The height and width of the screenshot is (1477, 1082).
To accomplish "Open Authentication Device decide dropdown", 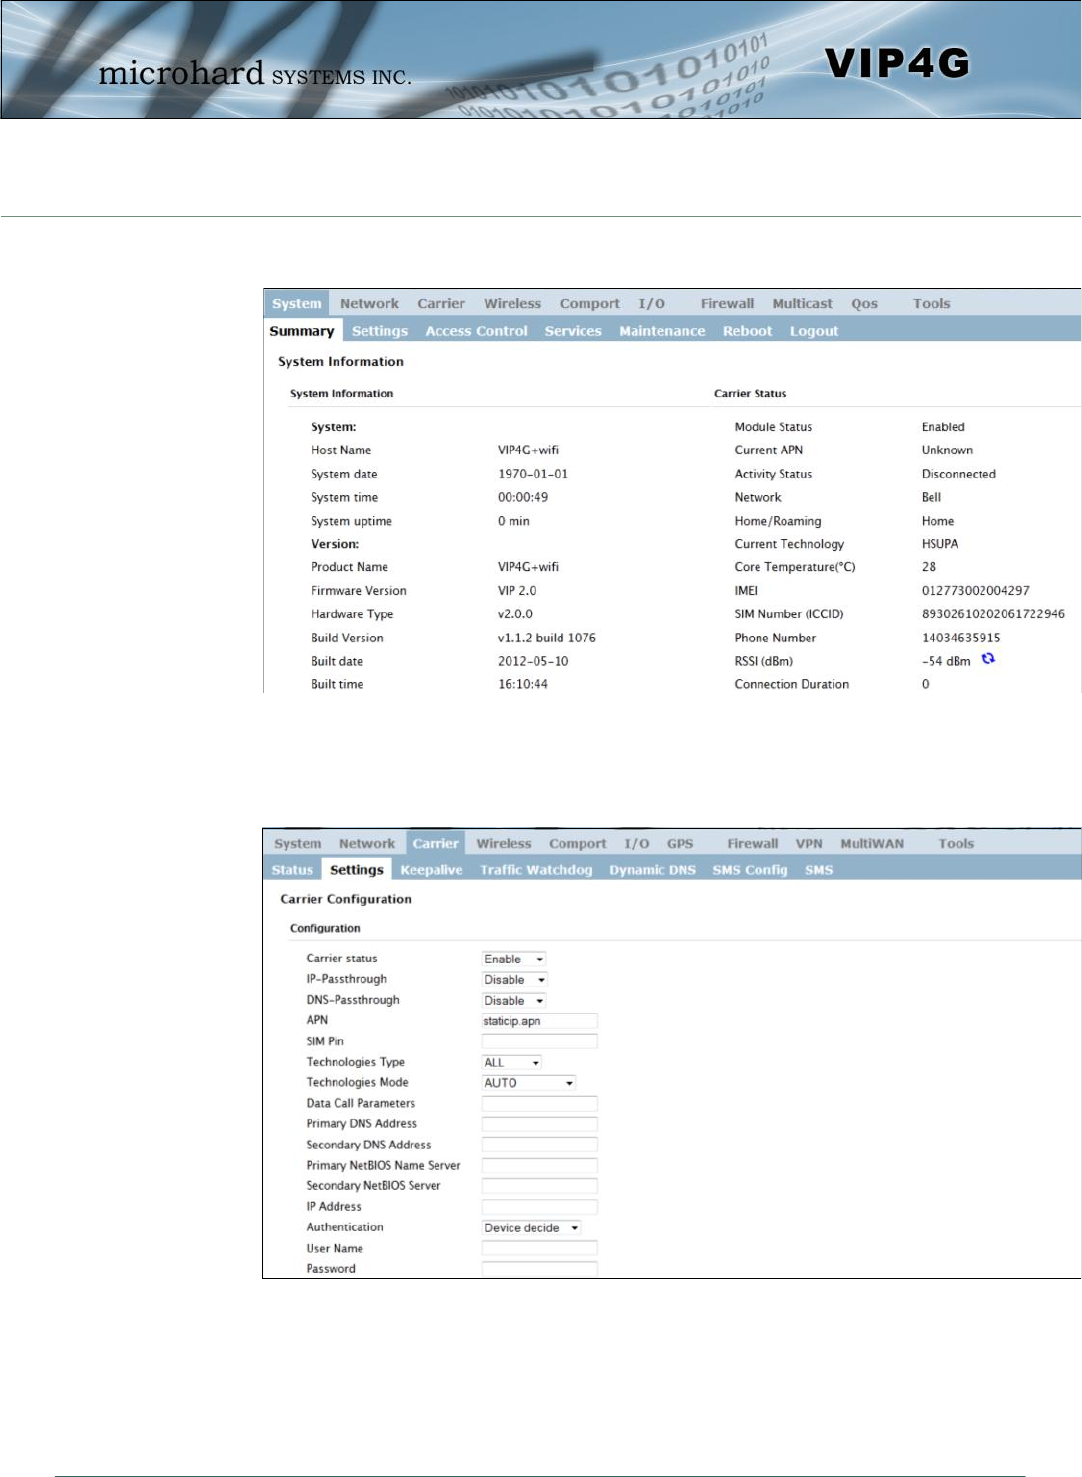I will pos(532,1228).
